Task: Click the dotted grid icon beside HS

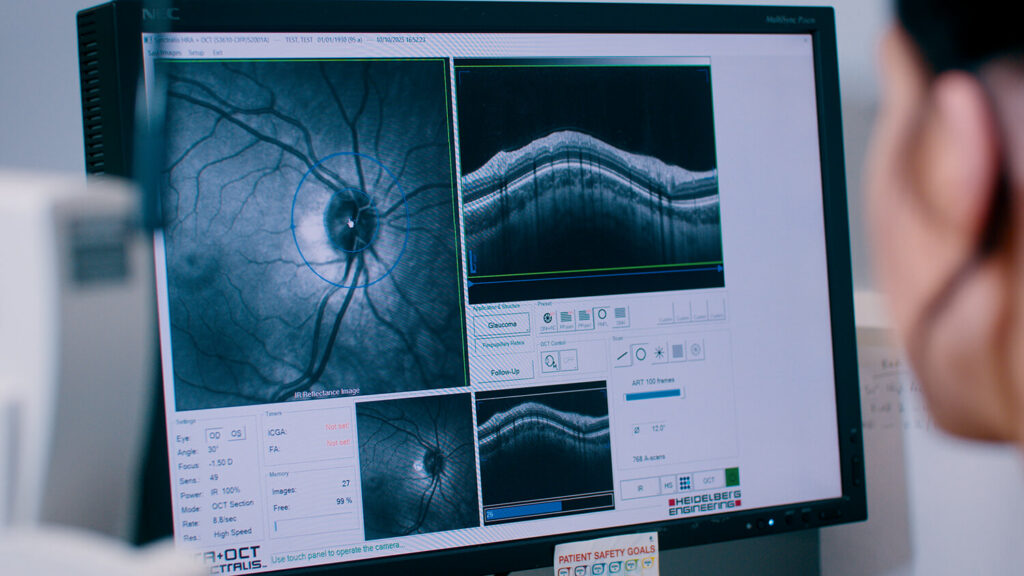Action: [x=684, y=482]
